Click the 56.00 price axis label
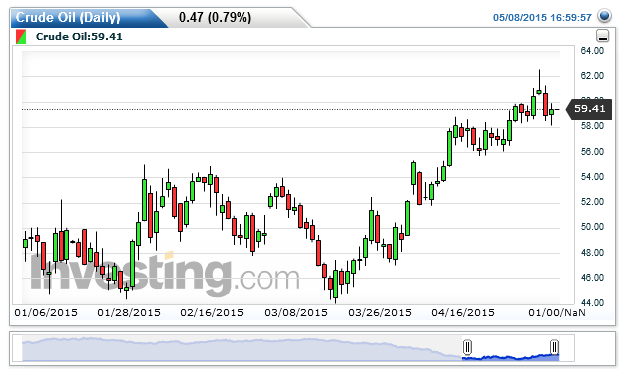626x374 pixels. pos(592,152)
